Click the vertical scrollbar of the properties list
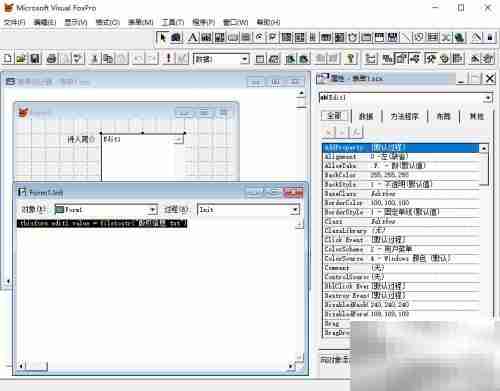Image resolution: width=500 pixels, height=391 pixels. (x=484, y=240)
